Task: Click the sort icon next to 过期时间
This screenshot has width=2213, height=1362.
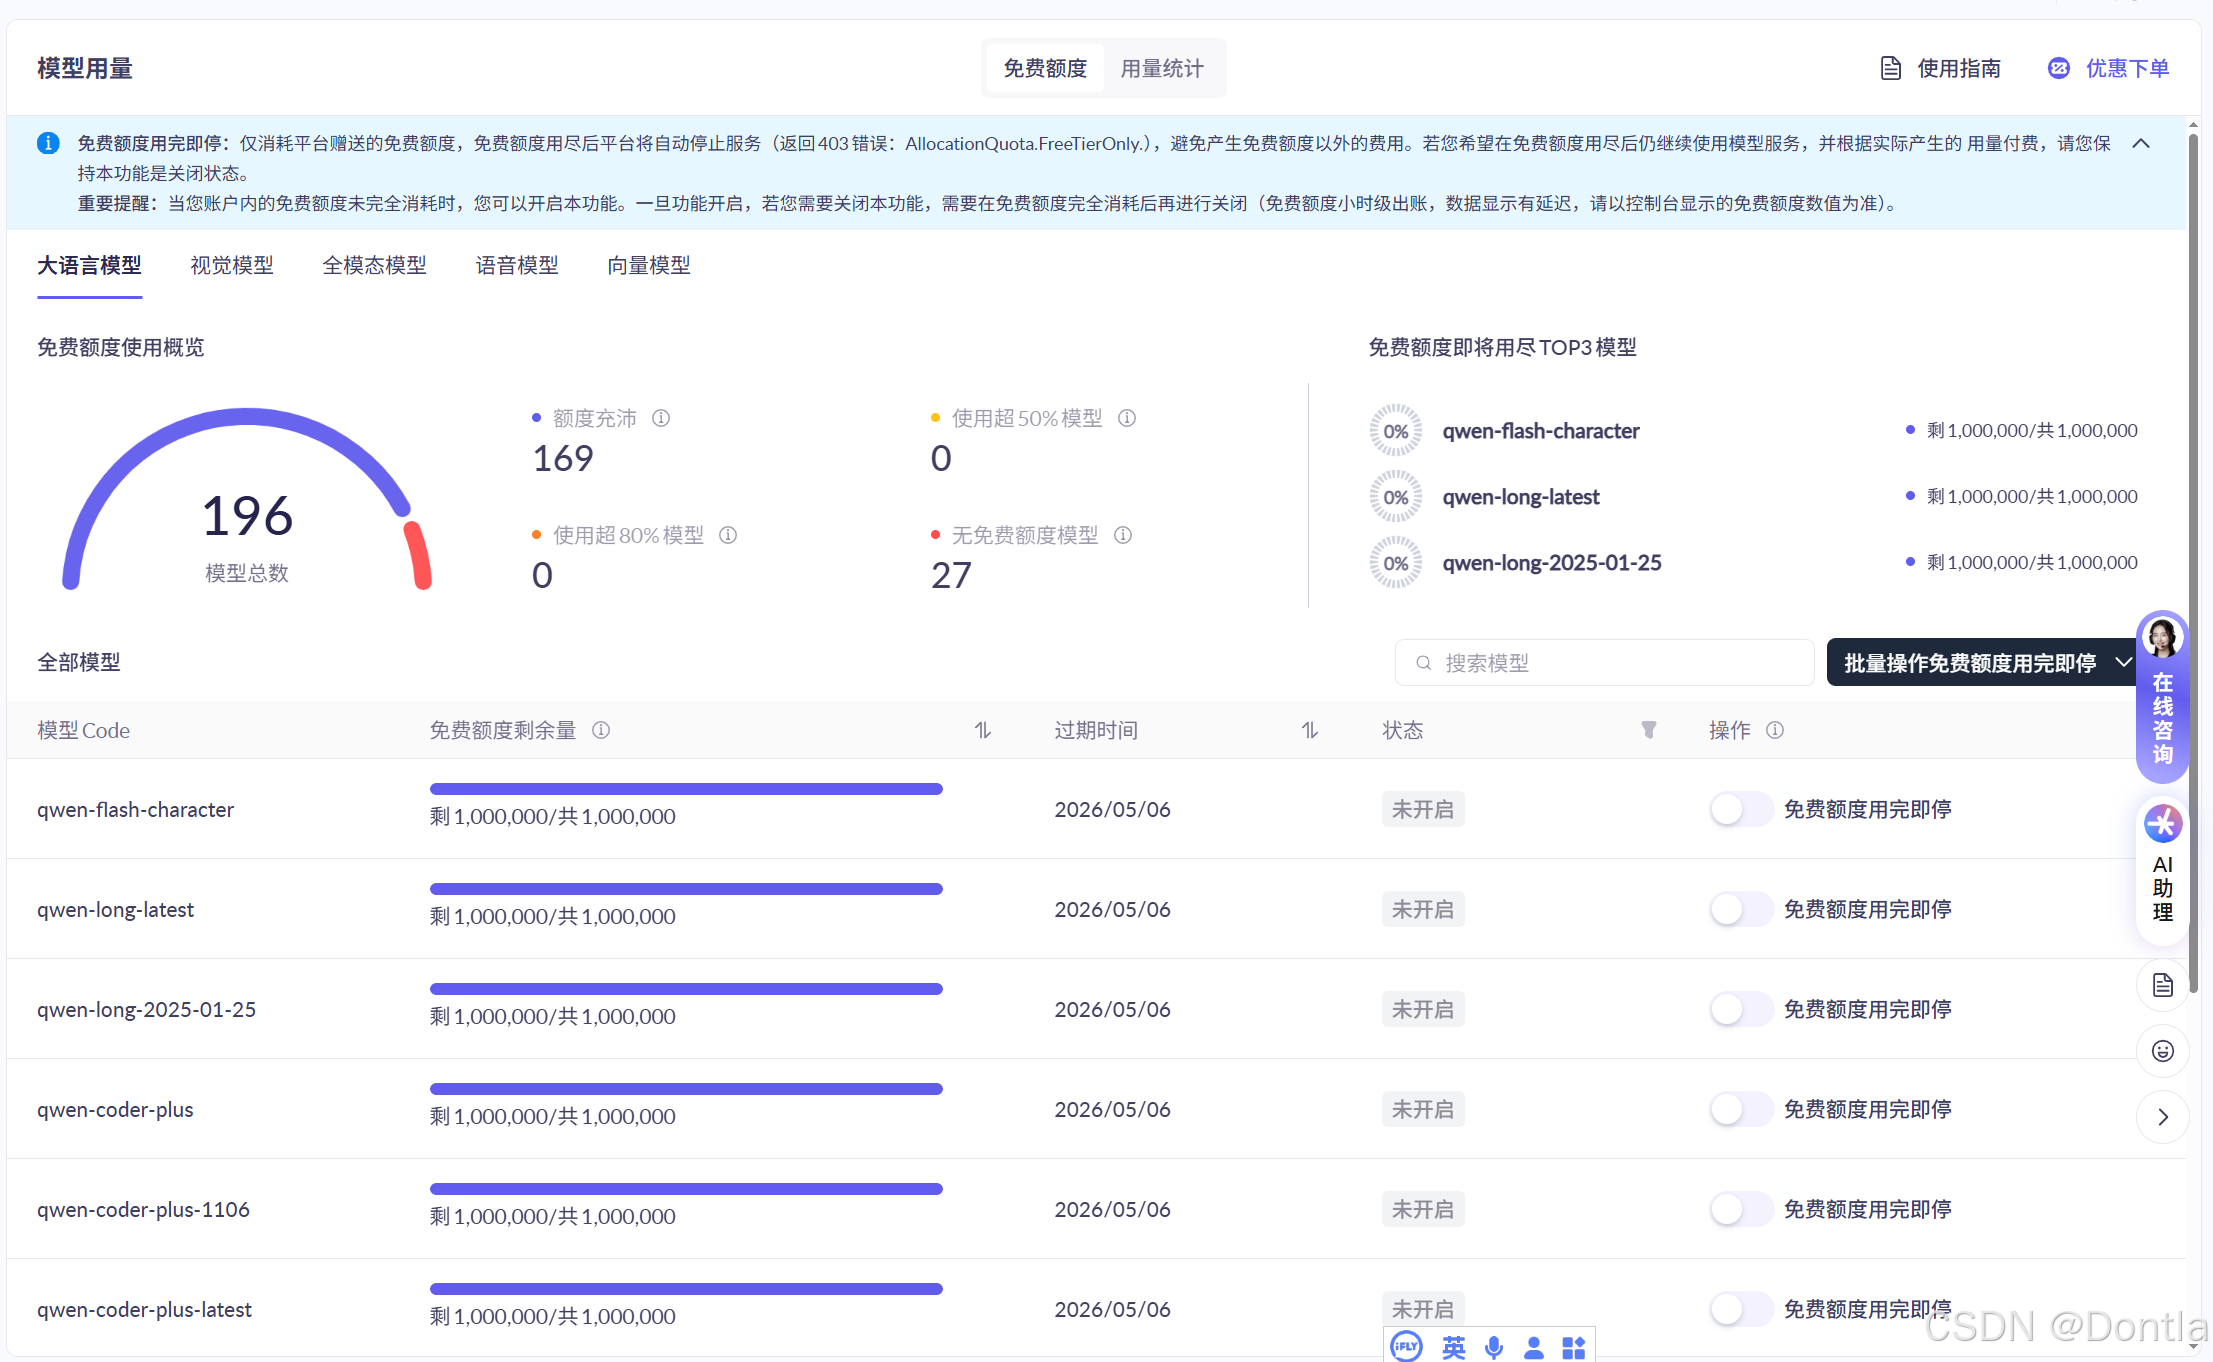Action: pyautogui.click(x=1310, y=730)
